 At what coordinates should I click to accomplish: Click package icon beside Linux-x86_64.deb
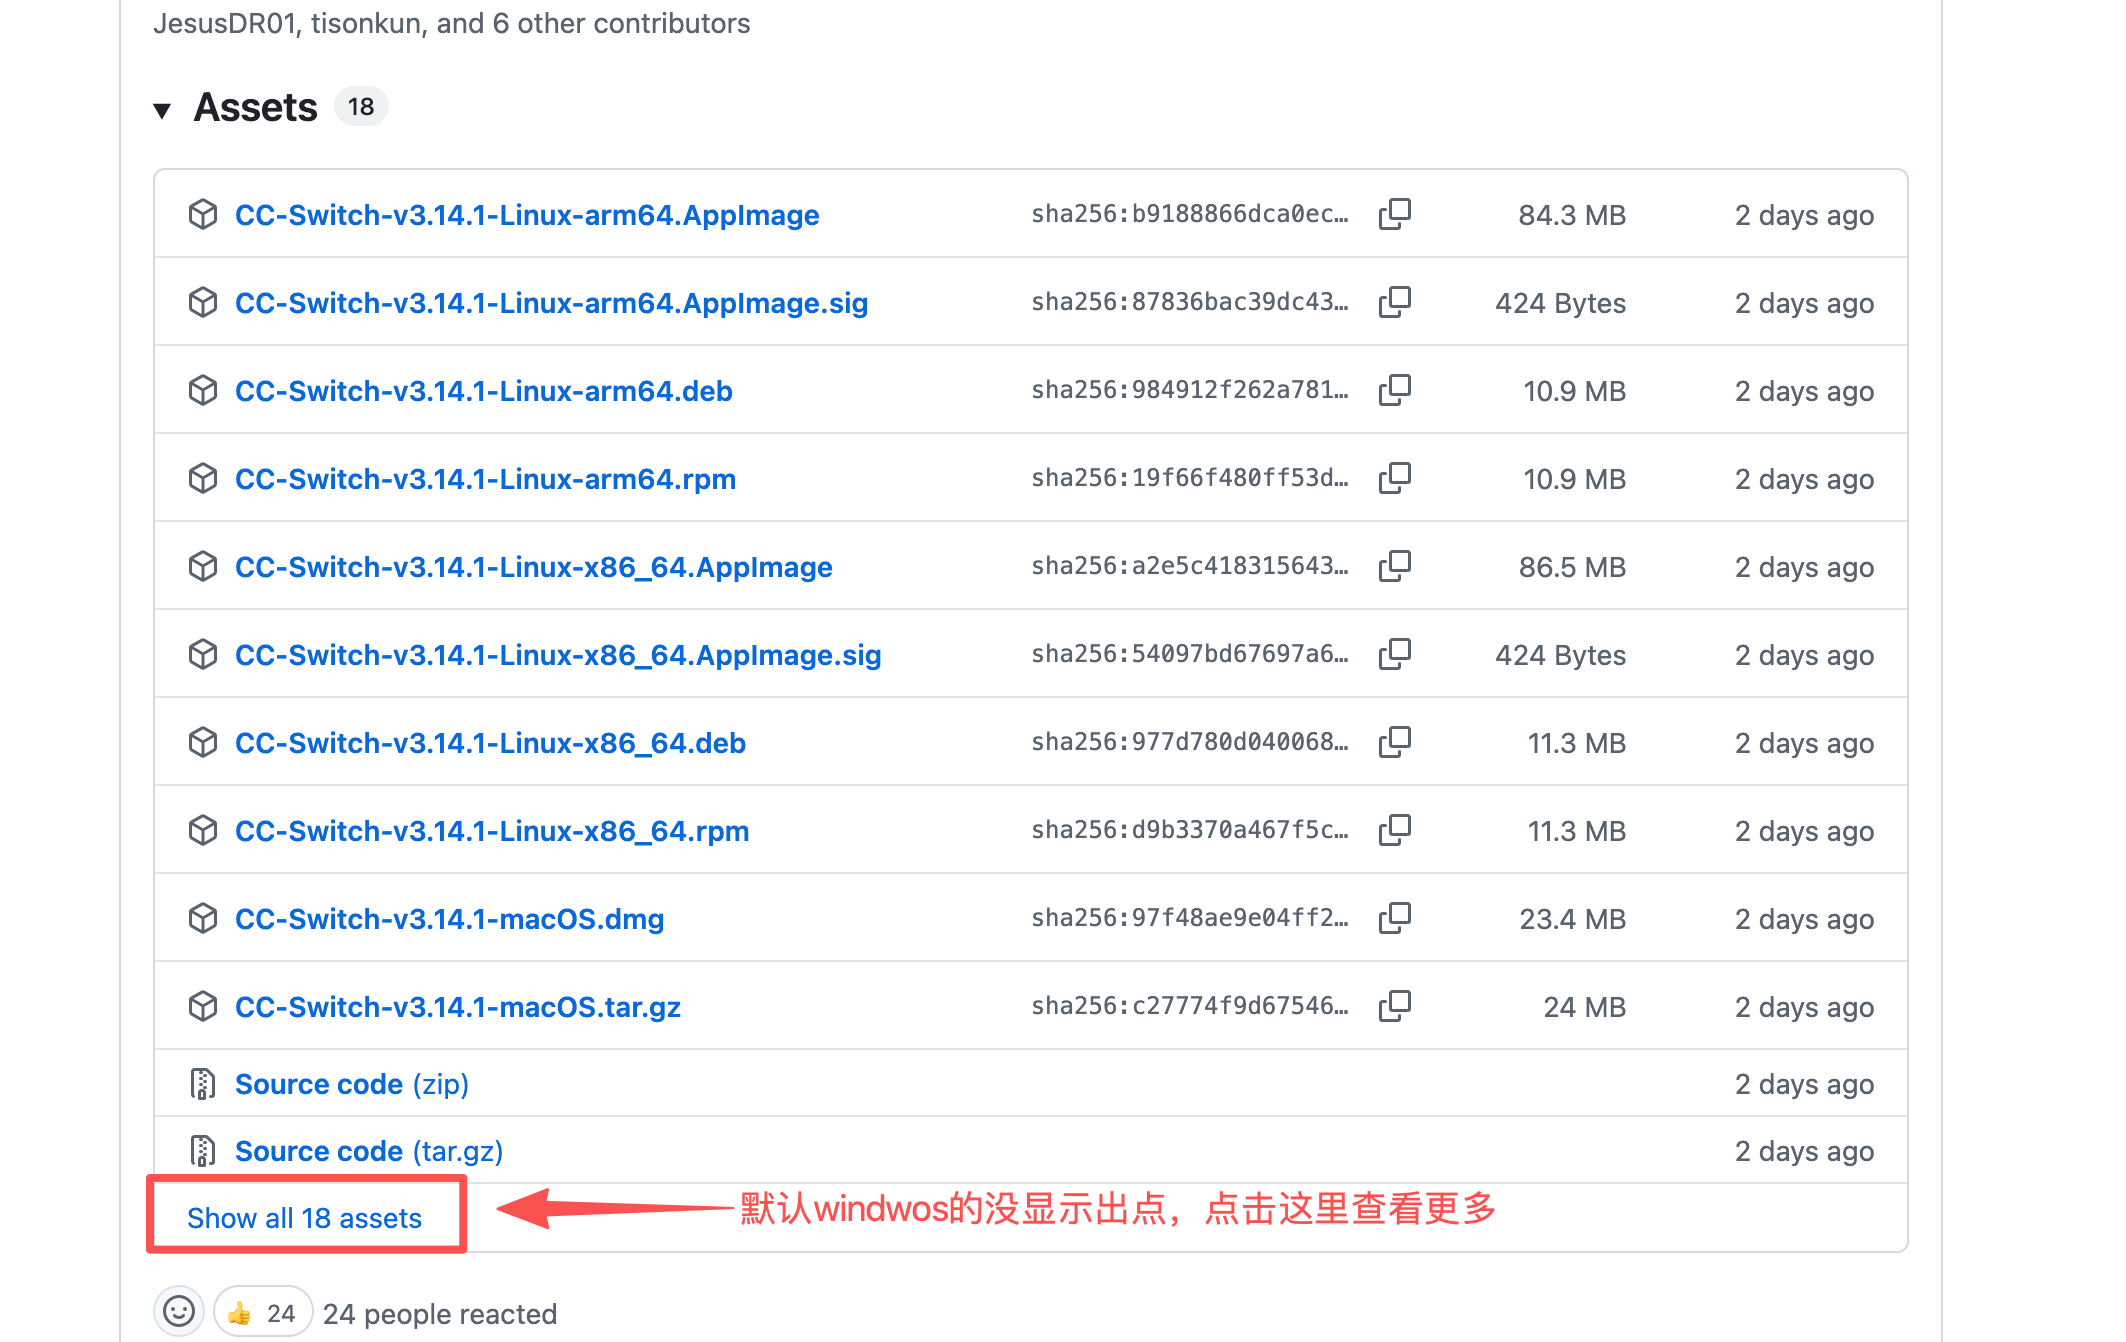click(203, 742)
